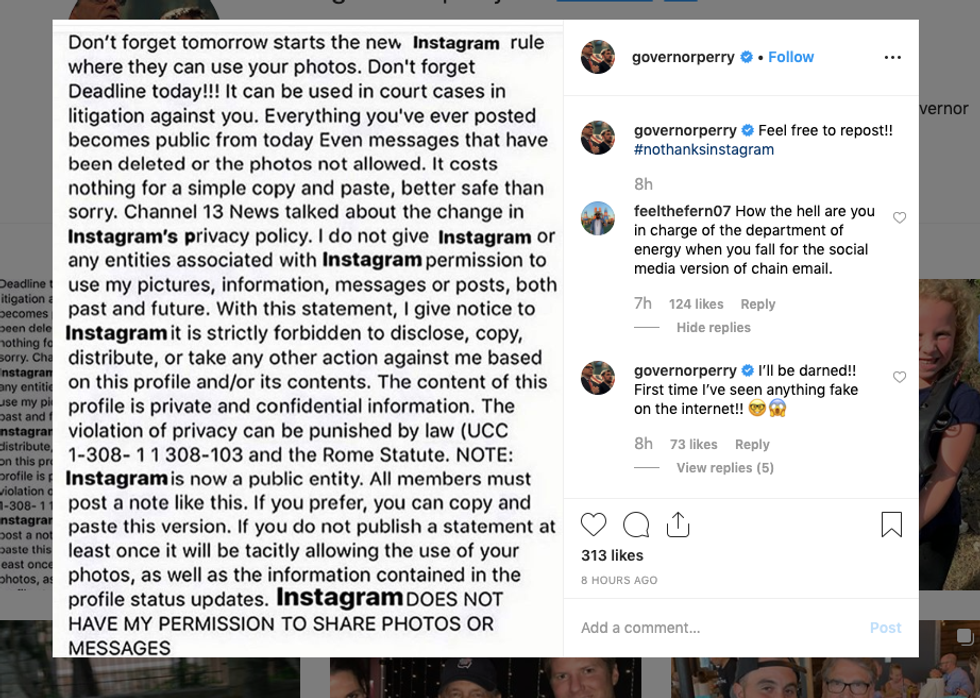This screenshot has height=698, width=980.
Task: Expand View replies (5)
Action: (725, 468)
